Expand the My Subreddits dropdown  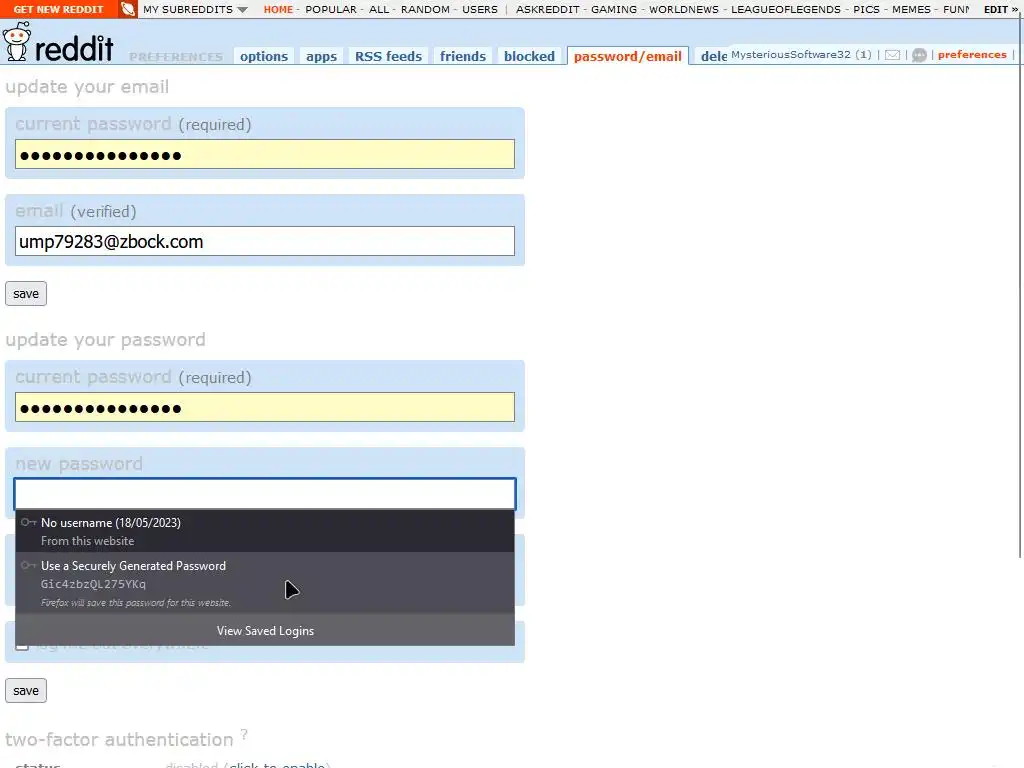coord(195,9)
